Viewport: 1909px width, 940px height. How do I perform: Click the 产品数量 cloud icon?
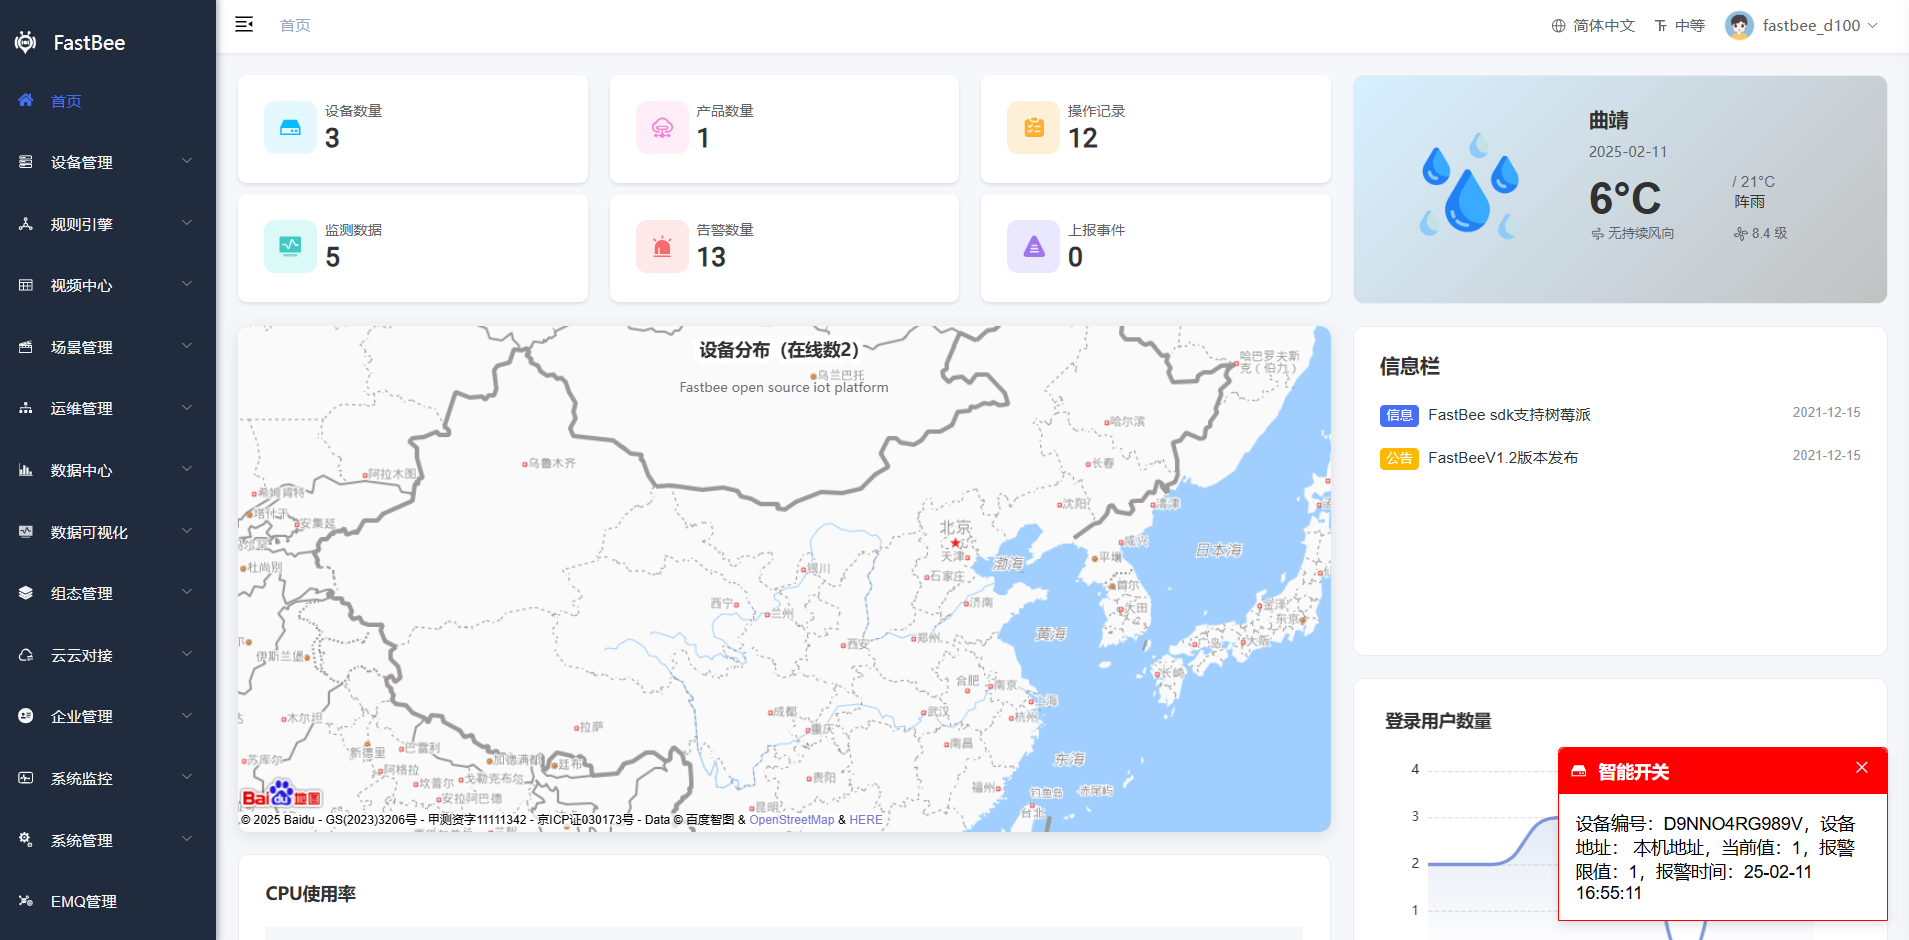coord(662,128)
